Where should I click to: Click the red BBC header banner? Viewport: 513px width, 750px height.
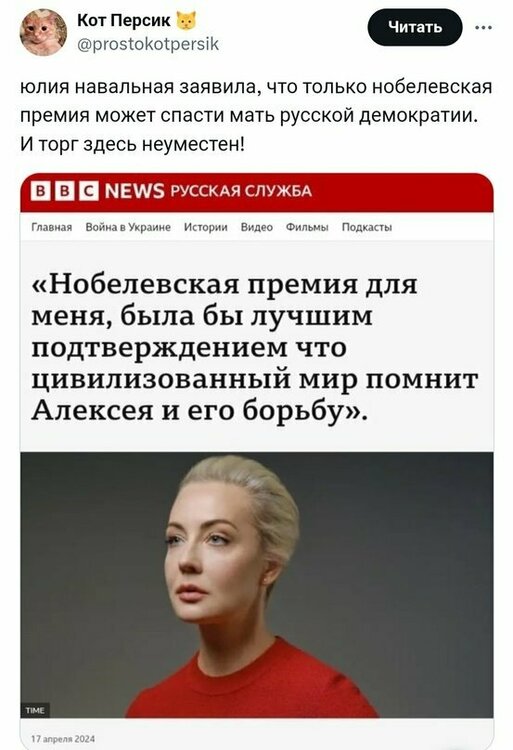click(257, 192)
